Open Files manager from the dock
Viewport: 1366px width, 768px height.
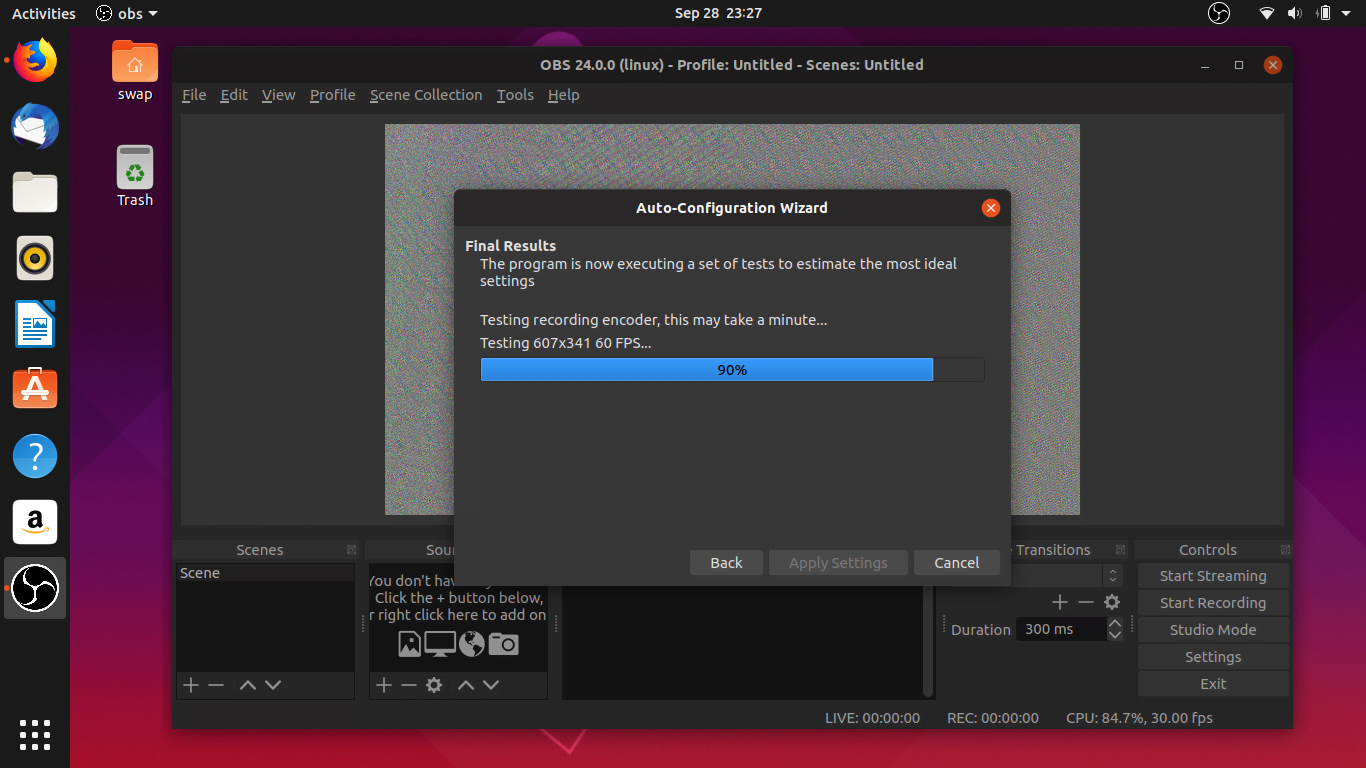point(35,192)
